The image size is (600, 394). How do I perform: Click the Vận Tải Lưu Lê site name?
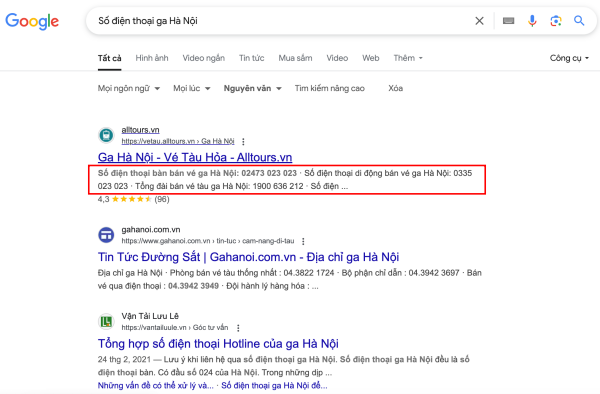click(150, 316)
